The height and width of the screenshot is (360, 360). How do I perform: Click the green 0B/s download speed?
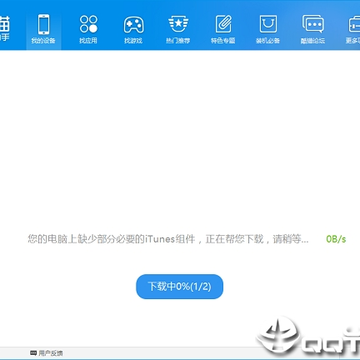point(336,239)
